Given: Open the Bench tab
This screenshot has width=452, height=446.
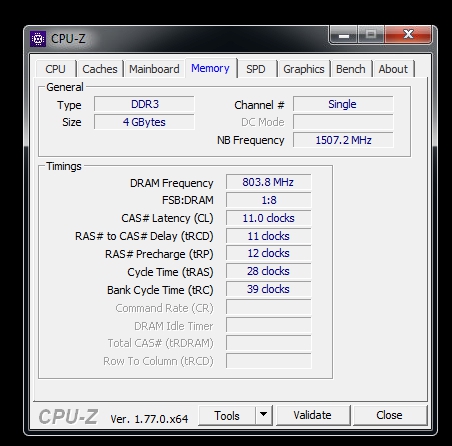Looking at the screenshot, I should point(351,69).
